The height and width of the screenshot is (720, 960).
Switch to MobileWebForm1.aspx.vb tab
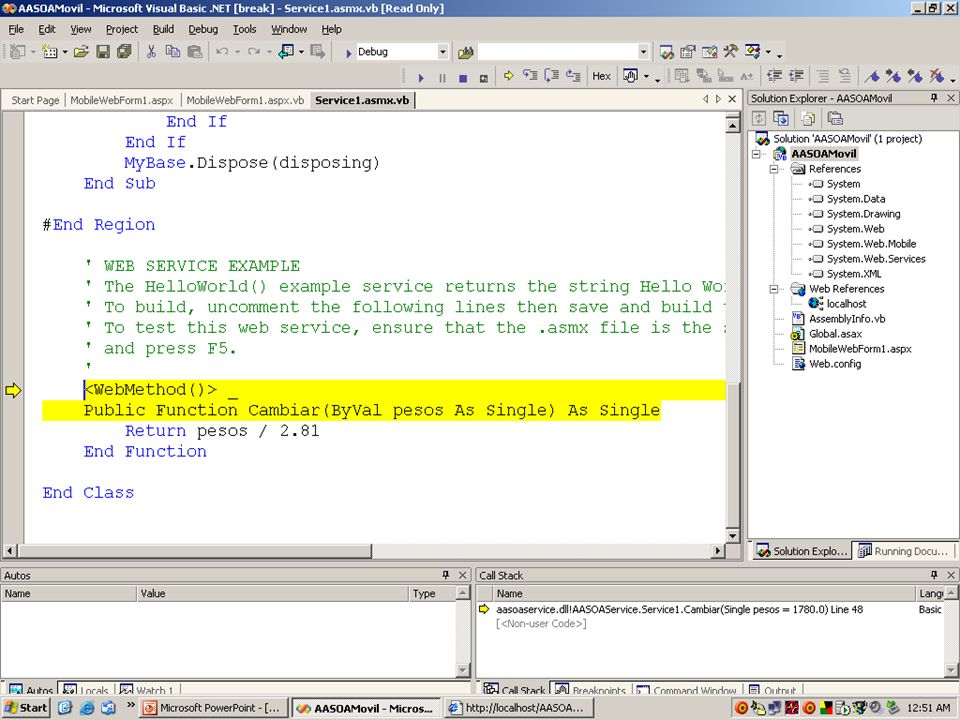[x=245, y=100]
